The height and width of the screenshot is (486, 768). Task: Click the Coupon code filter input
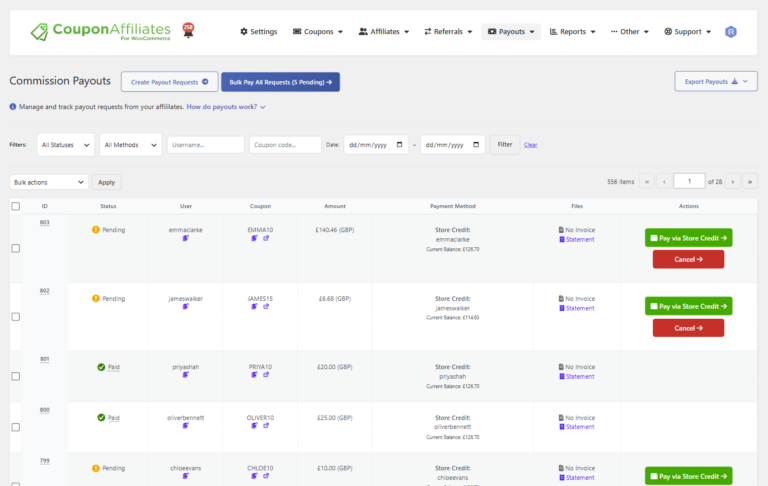285,145
